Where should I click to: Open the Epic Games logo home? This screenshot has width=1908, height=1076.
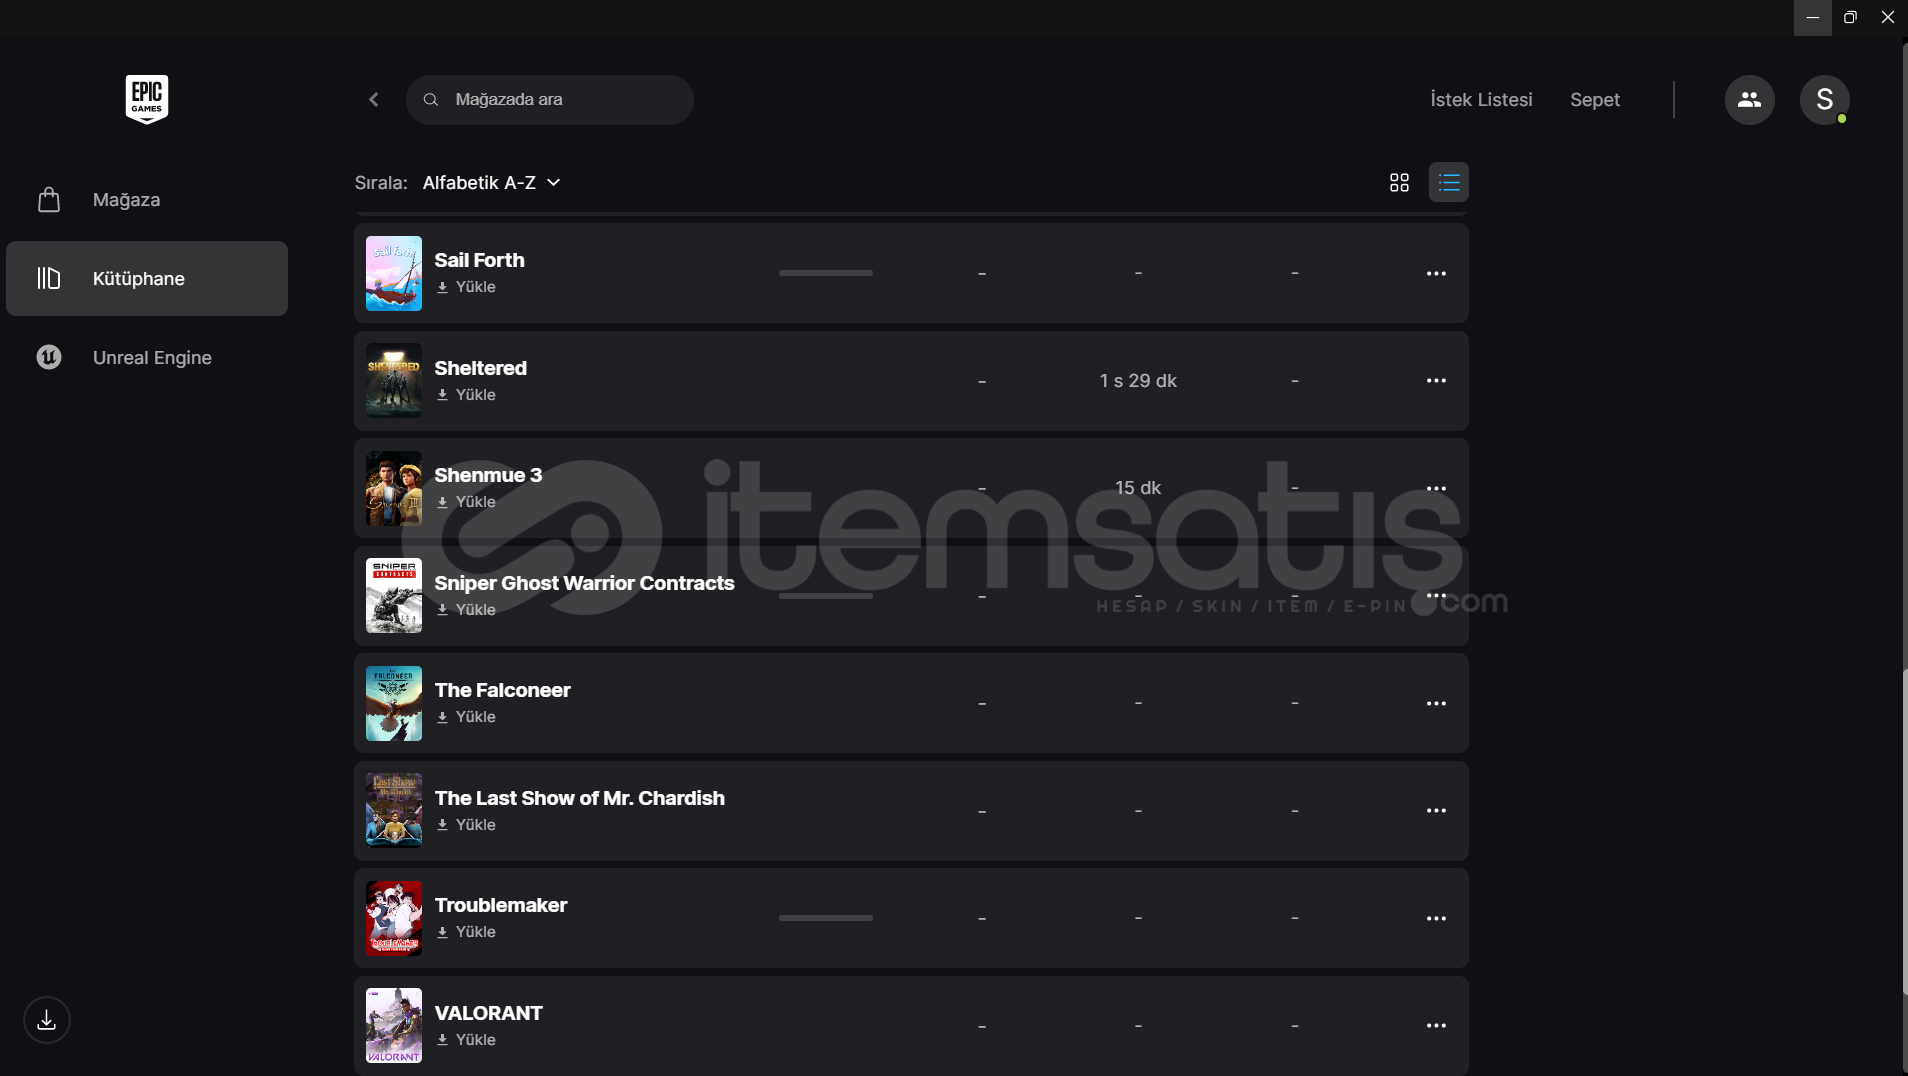point(147,99)
